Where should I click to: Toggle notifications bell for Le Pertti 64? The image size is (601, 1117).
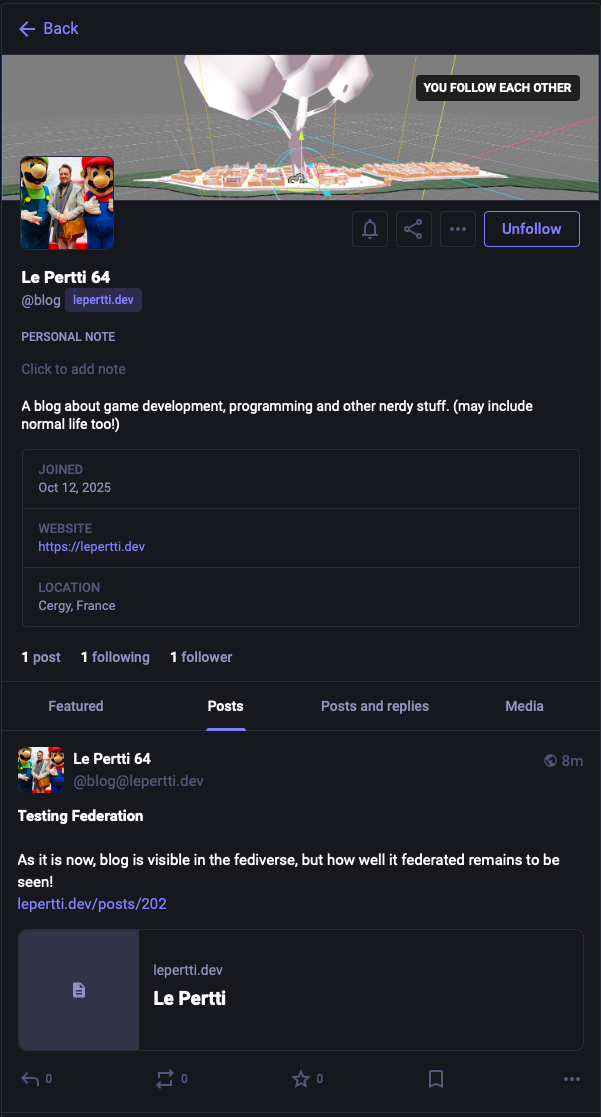point(370,229)
